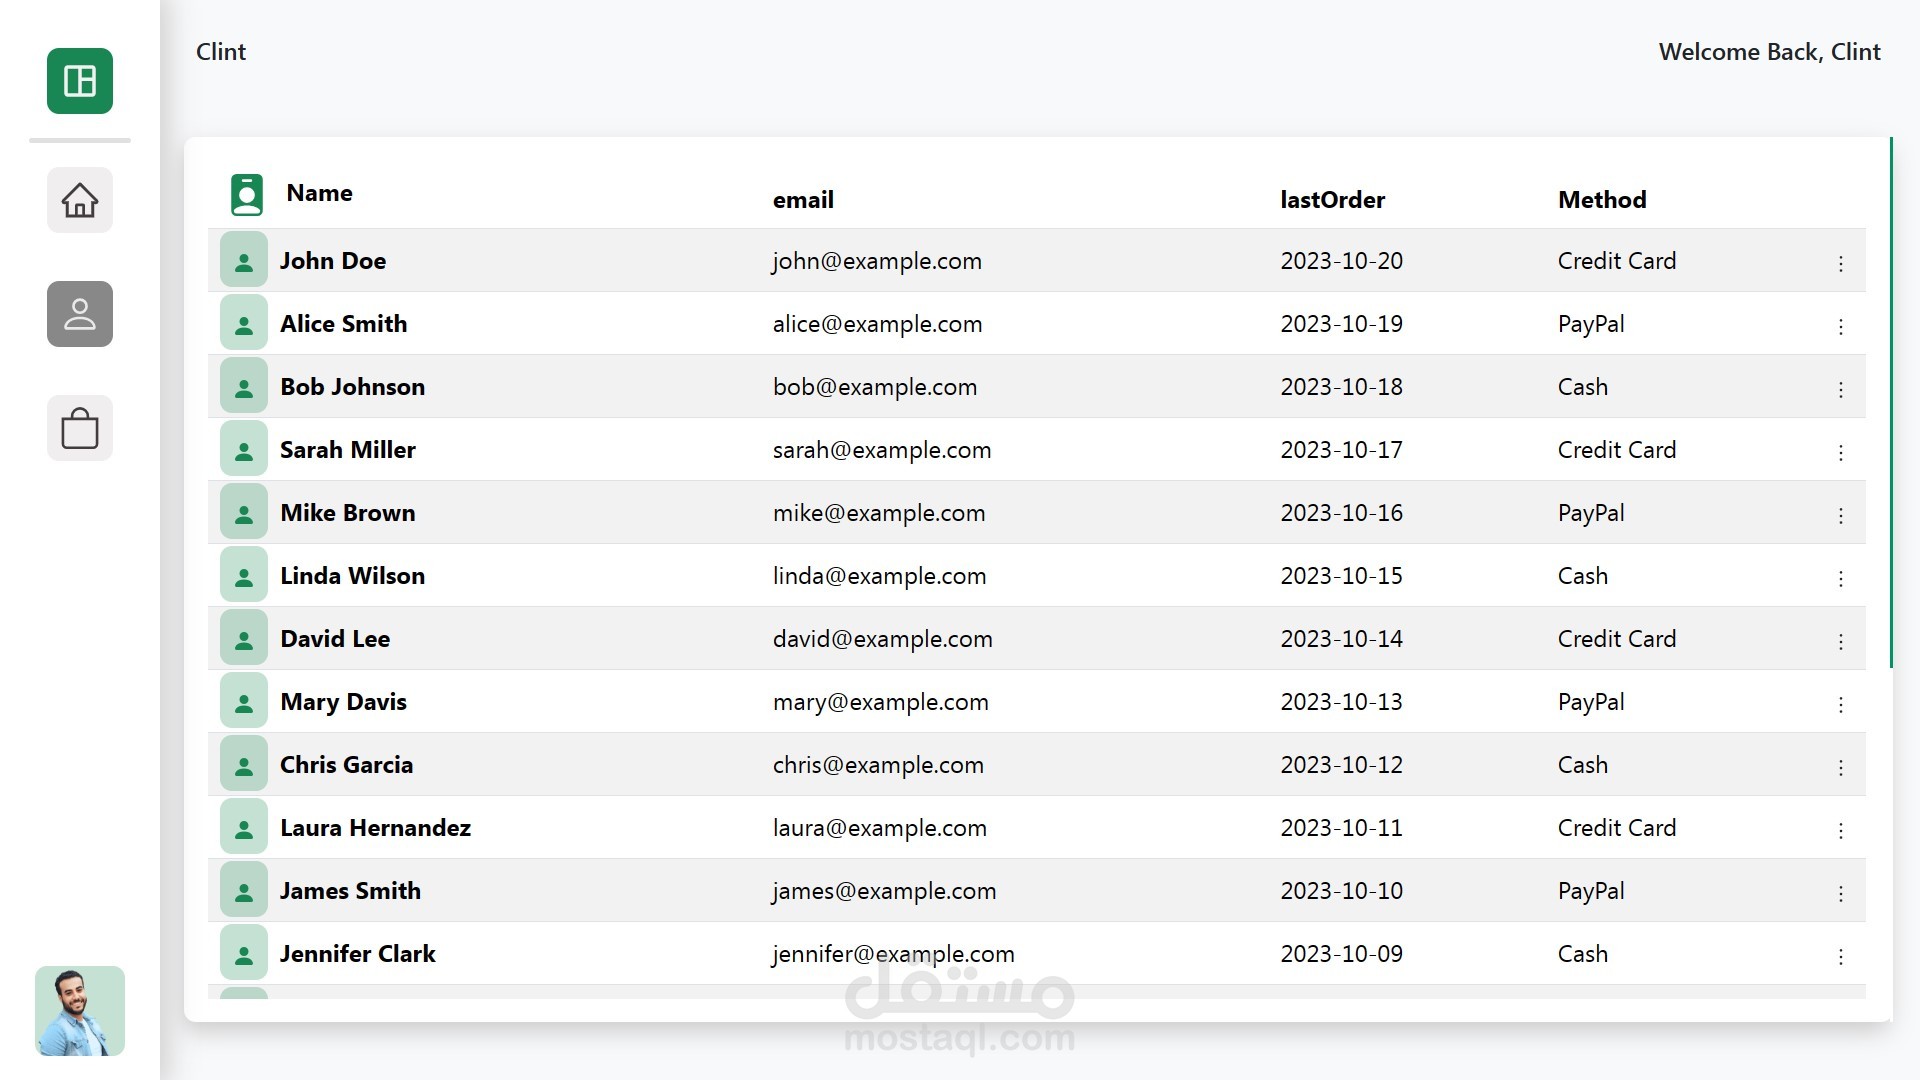Viewport: 1920px width, 1080px height.
Task: Expand row options for Alice Smith
Action: [1840, 326]
